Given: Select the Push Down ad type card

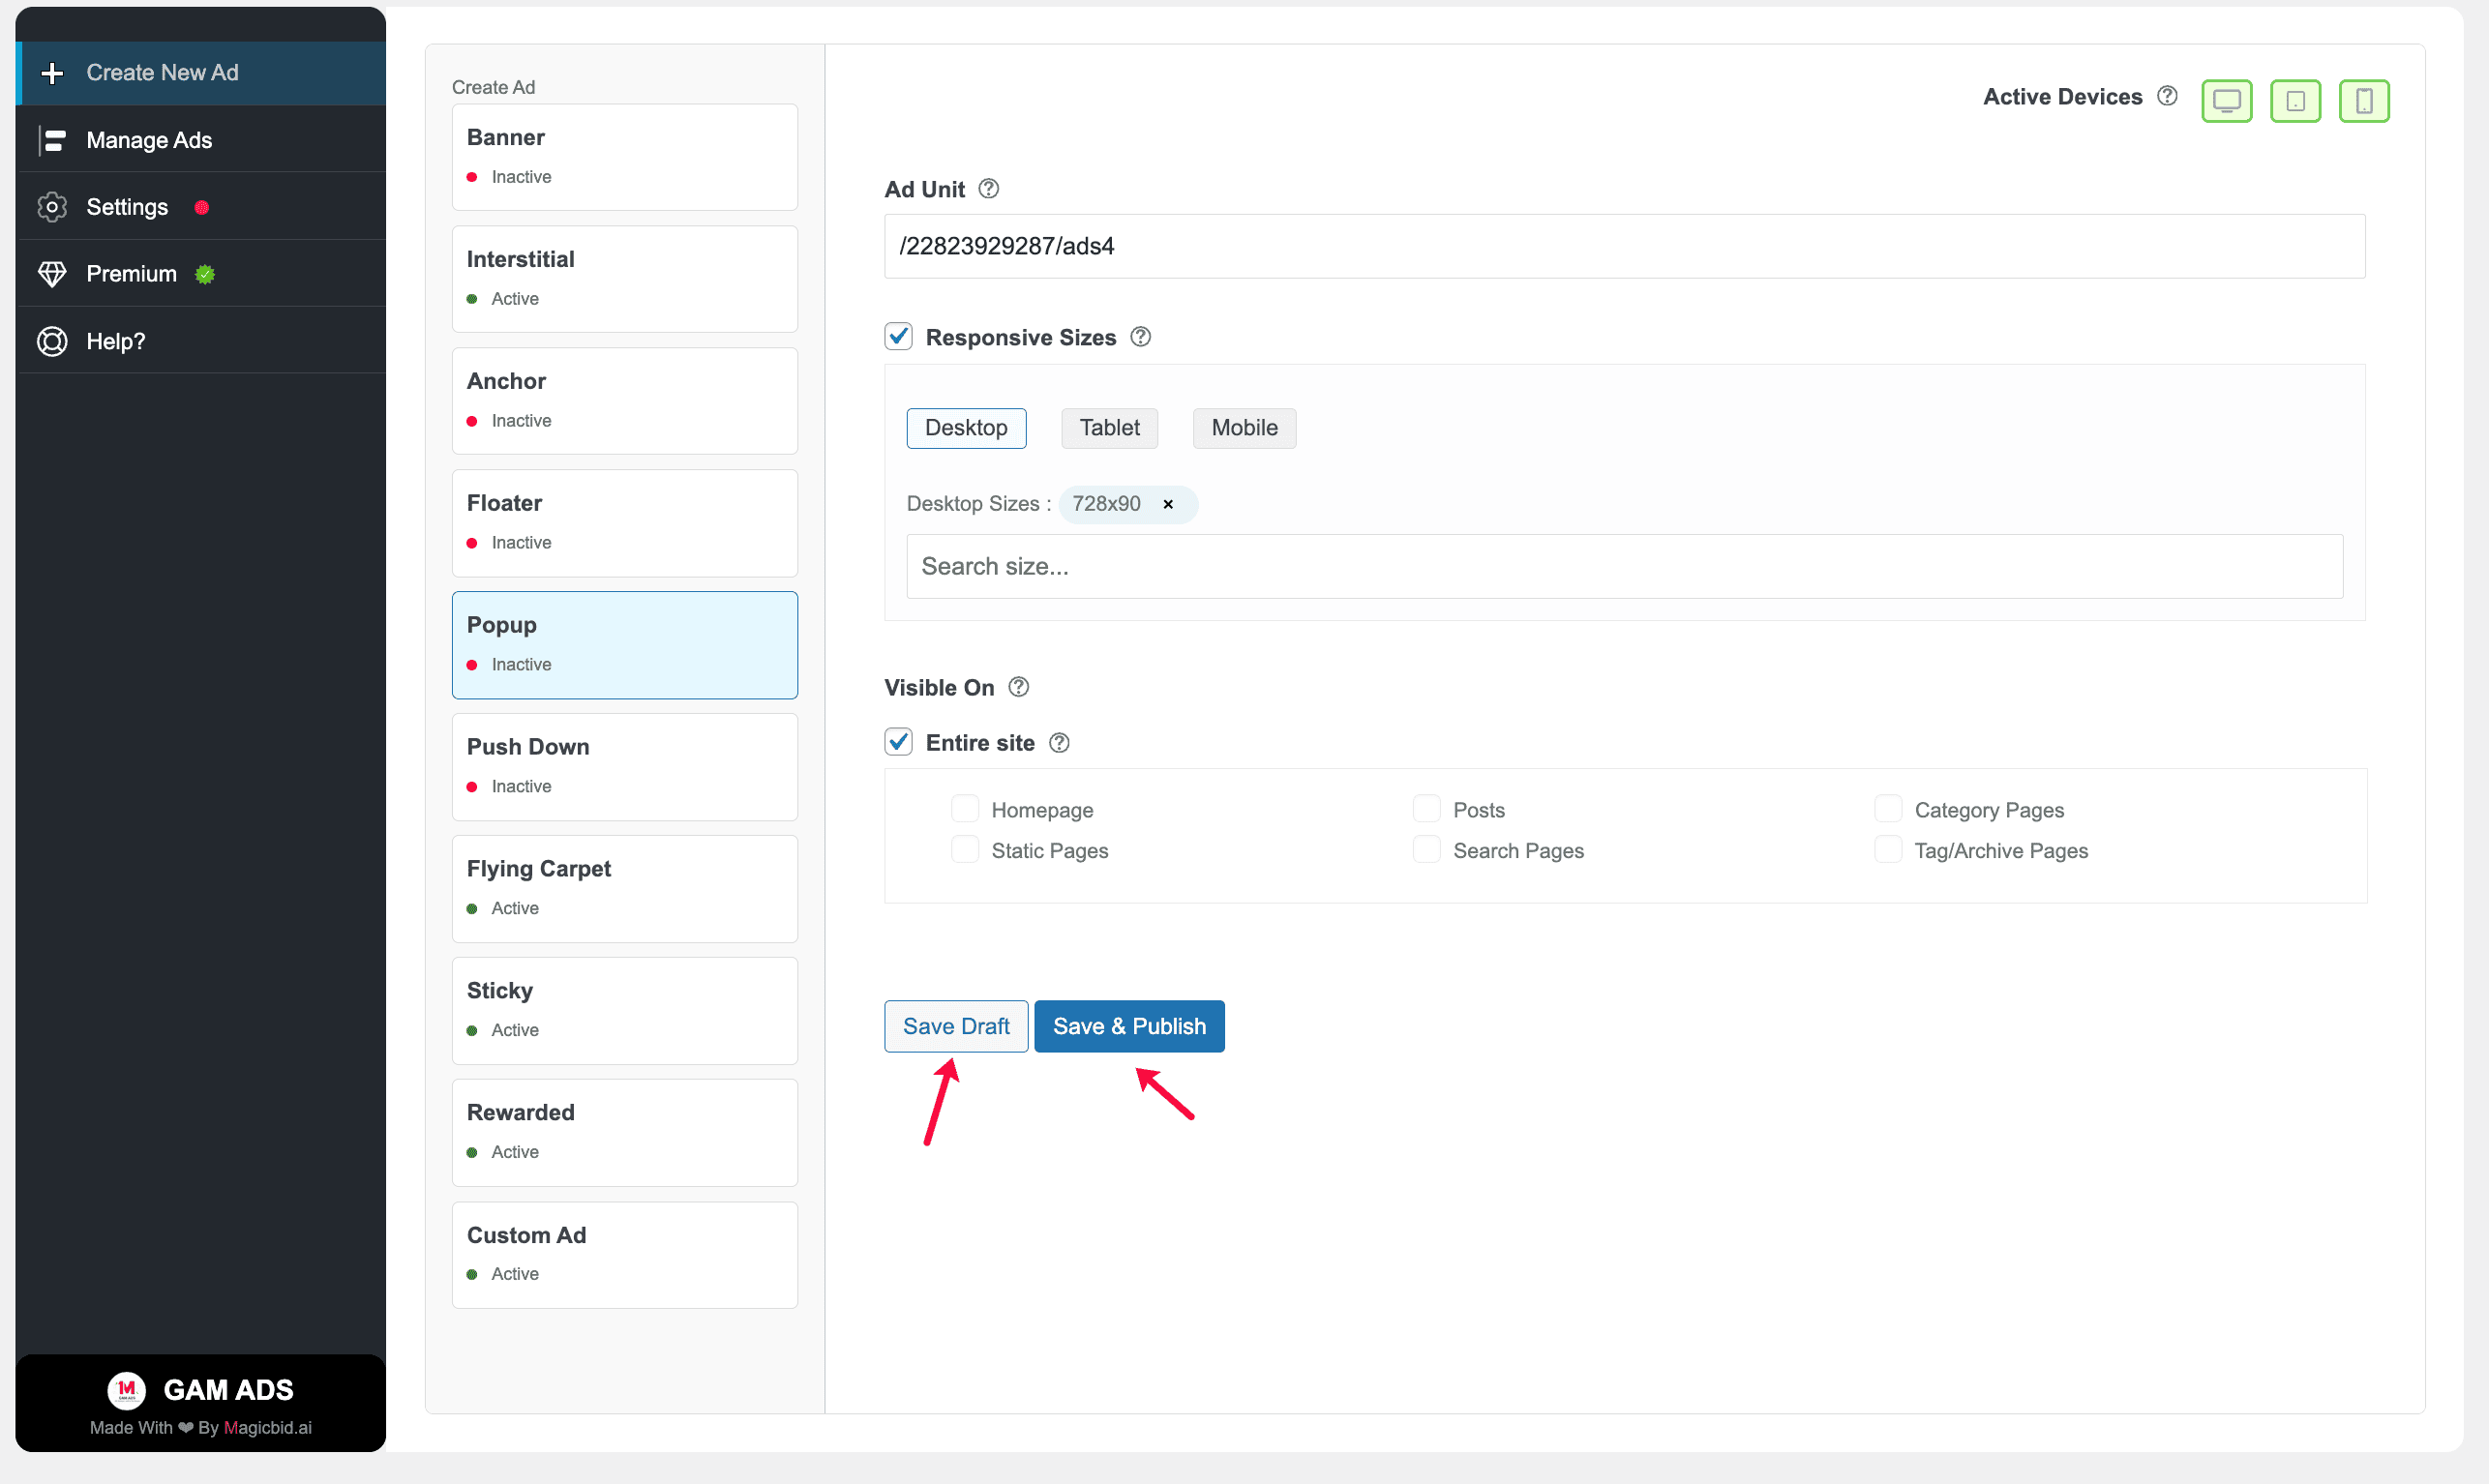Looking at the screenshot, I should 624,767.
